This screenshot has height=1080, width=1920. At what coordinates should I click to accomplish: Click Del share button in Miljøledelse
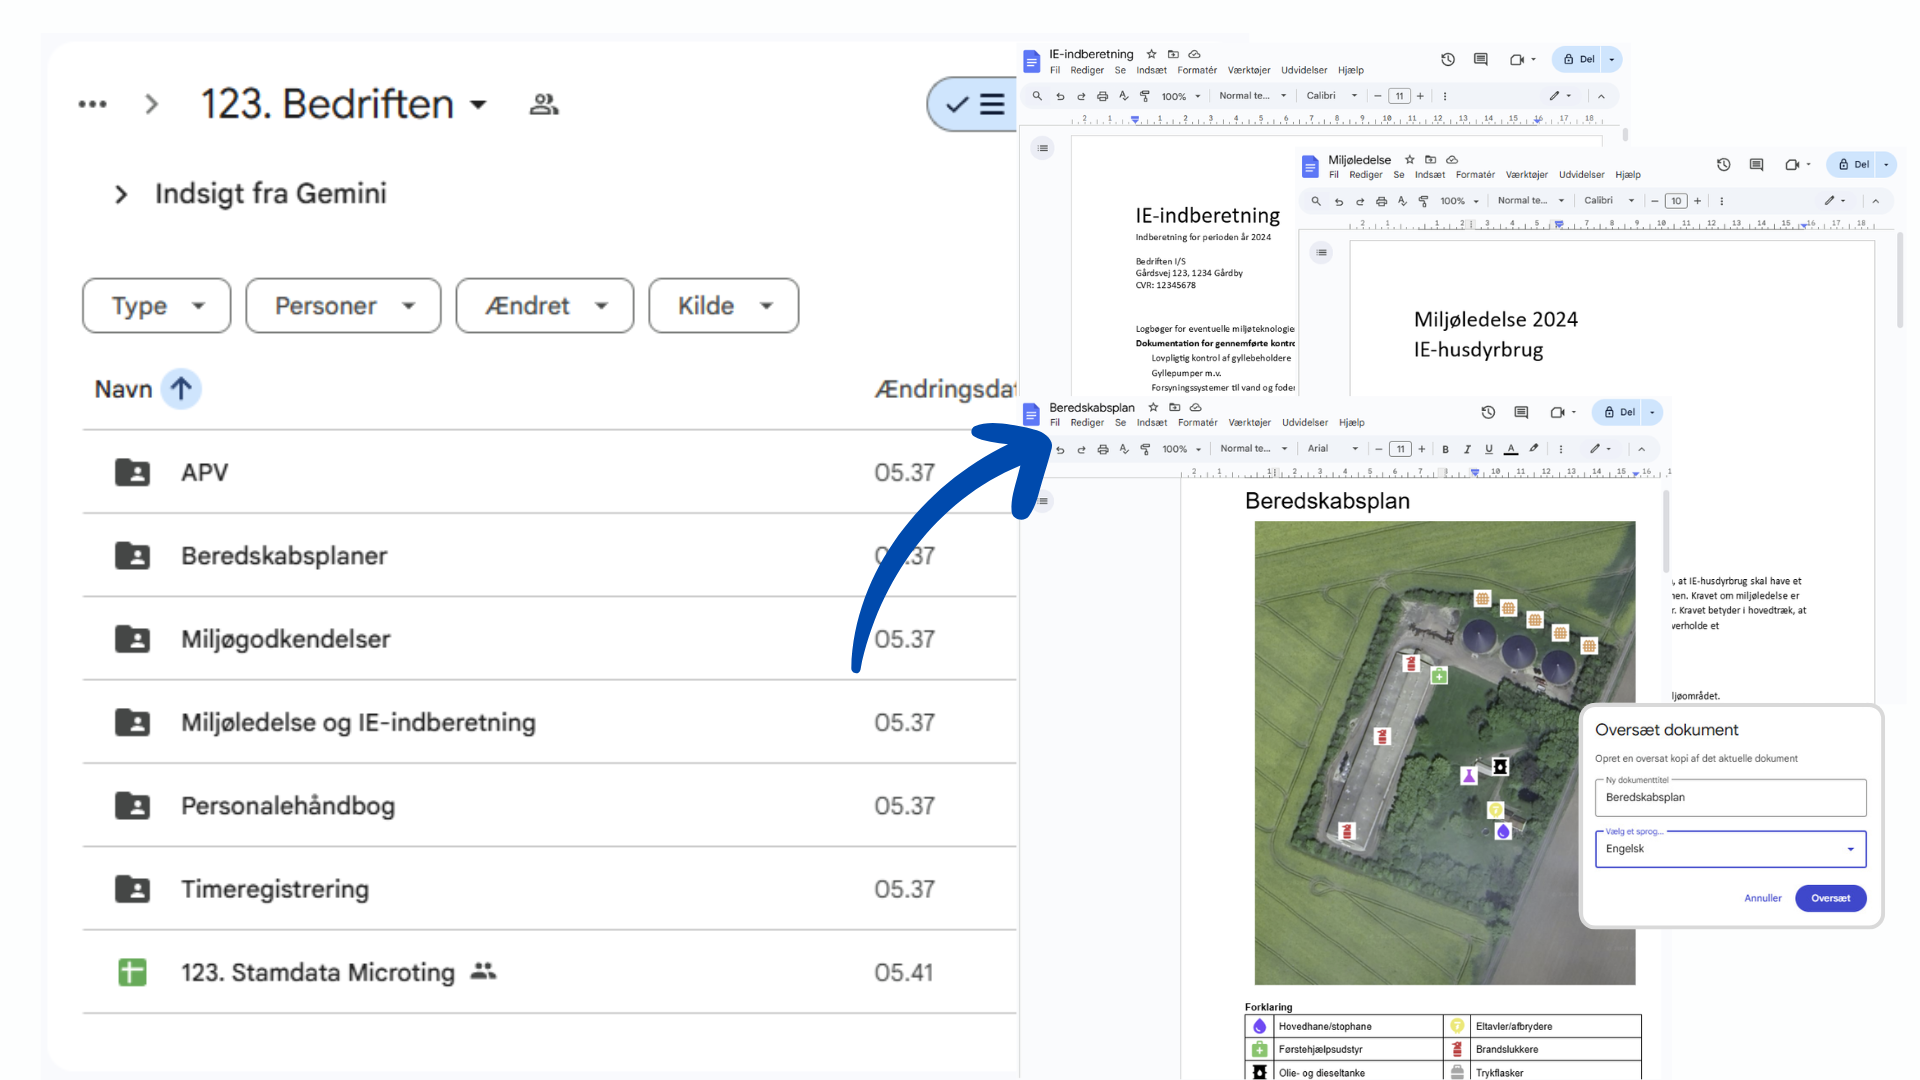point(1853,165)
